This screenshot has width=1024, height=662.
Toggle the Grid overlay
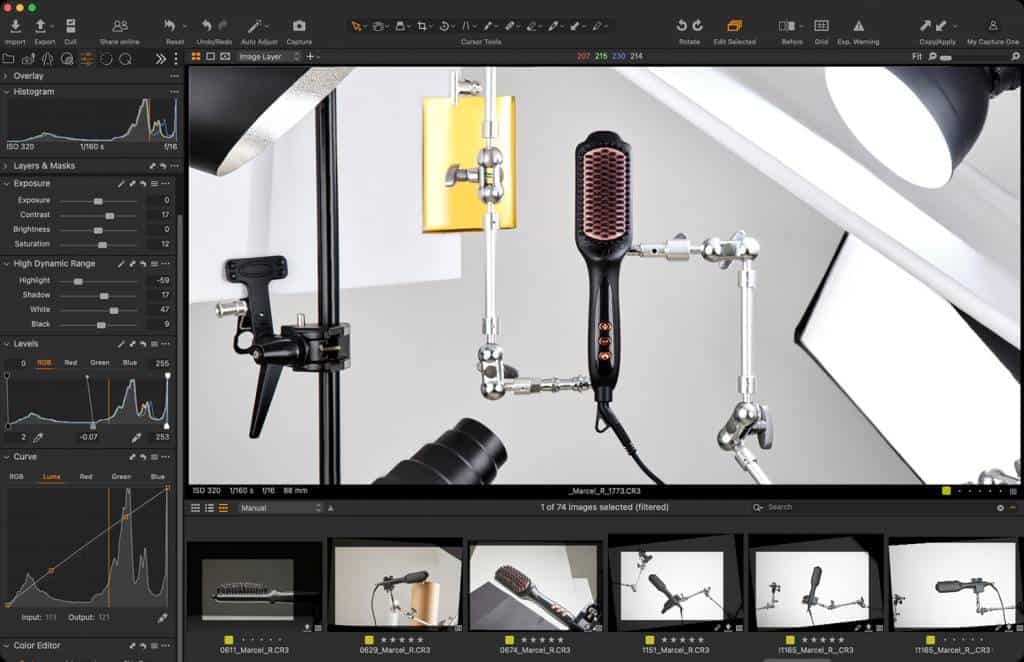tap(822, 25)
